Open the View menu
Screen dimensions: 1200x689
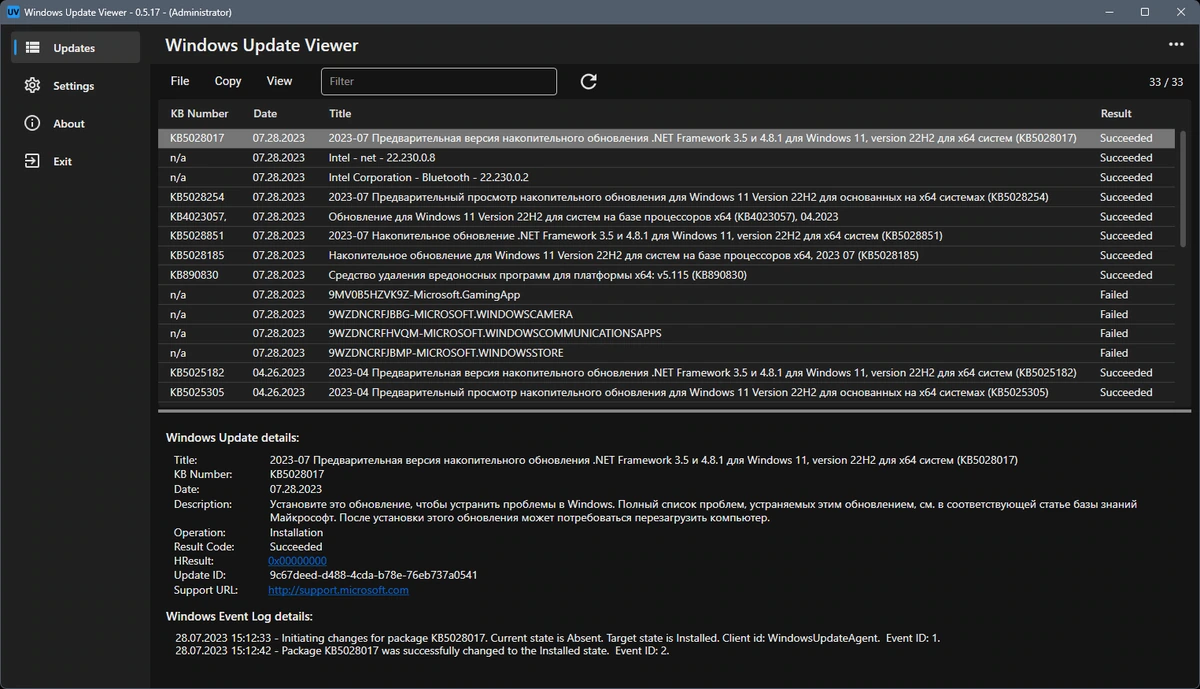click(x=279, y=81)
